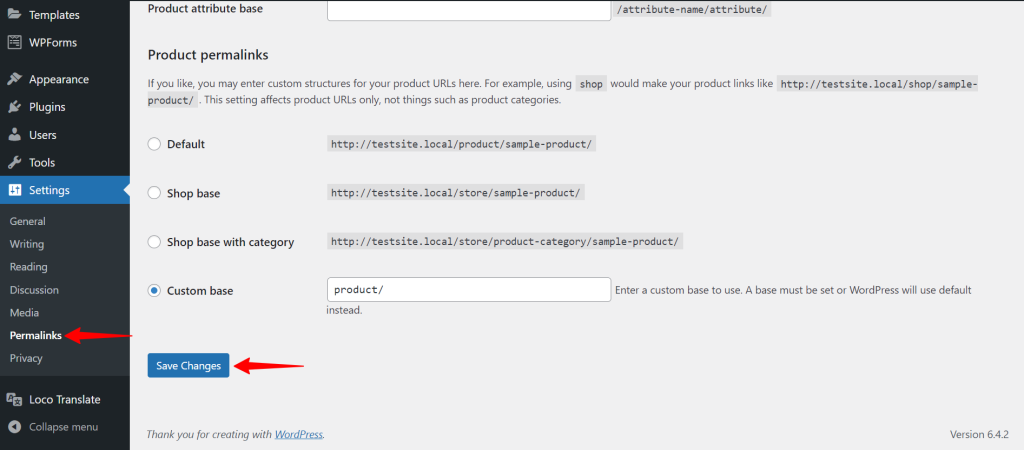Viewport: 1024px width, 450px height.
Task: Open General settings submenu
Action: [27, 221]
